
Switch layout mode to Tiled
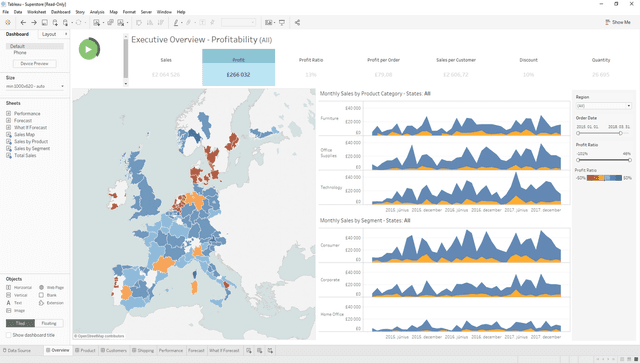(20, 323)
